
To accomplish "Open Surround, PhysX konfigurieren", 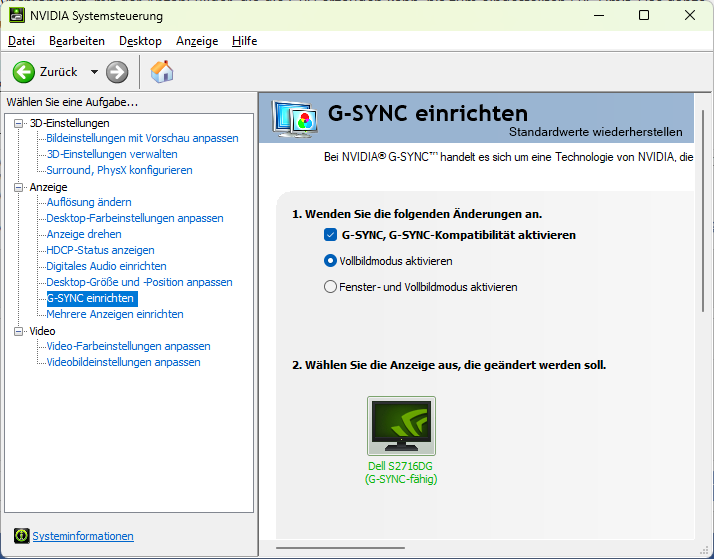I will pyautogui.click(x=119, y=170).
